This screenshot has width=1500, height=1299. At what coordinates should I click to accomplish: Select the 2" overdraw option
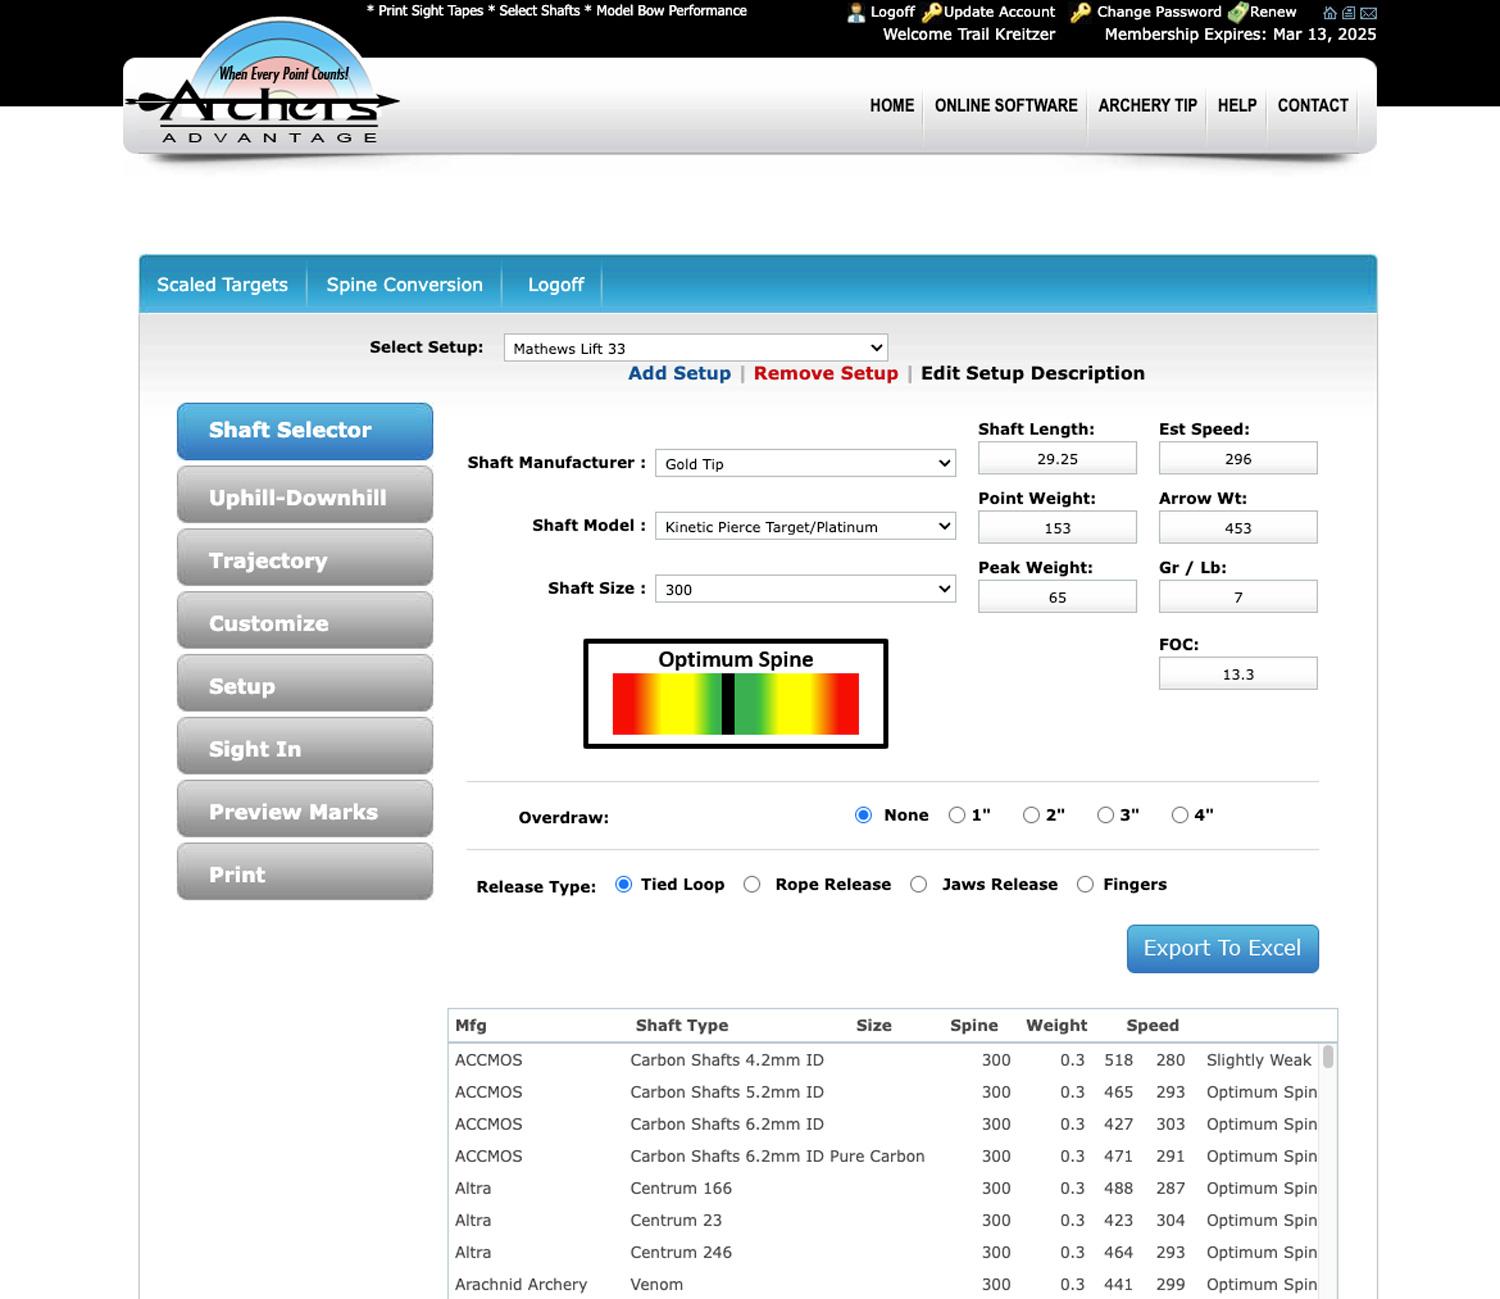coord(1030,815)
